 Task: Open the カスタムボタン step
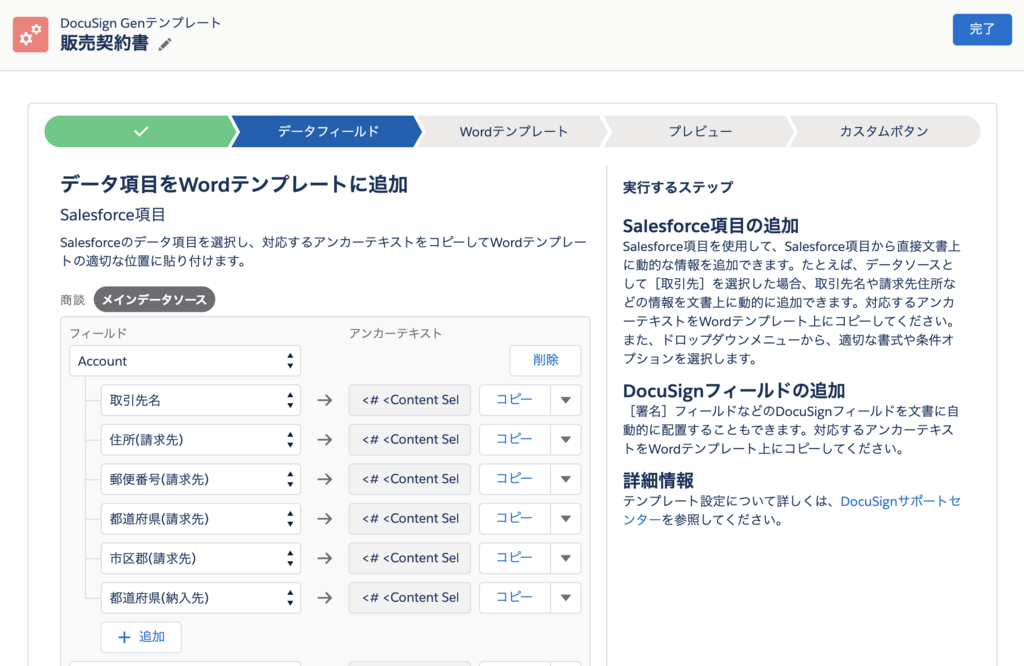(x=884, y=131)
